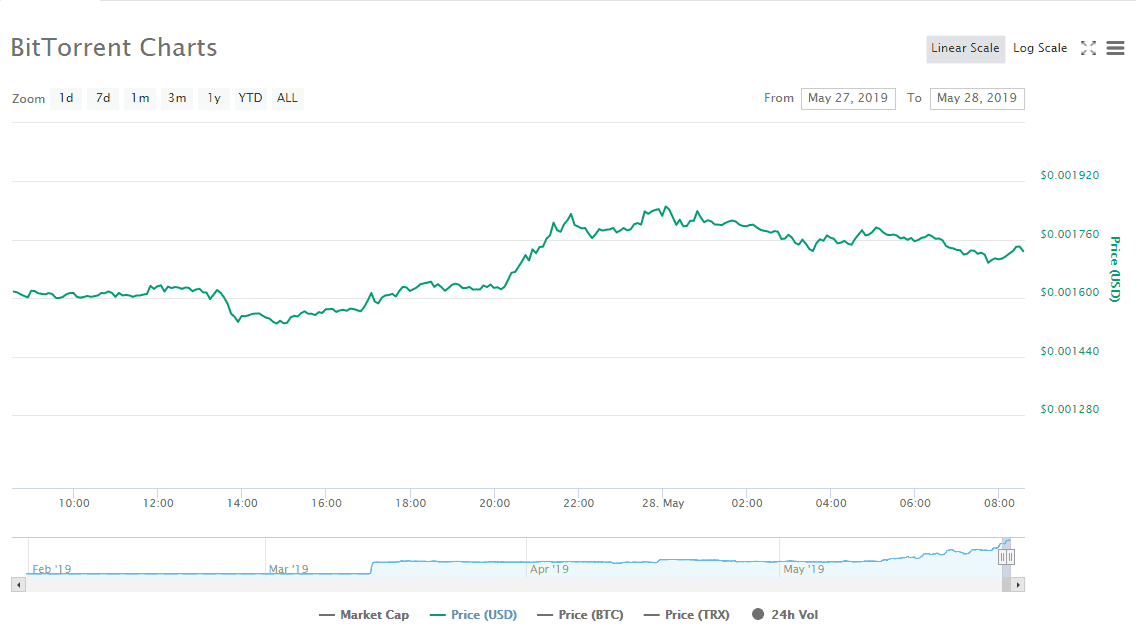Click the navigator scrollbar thumb
Image resolution: width=1137 pixels, height=629 pixels.
point(1006,585)
